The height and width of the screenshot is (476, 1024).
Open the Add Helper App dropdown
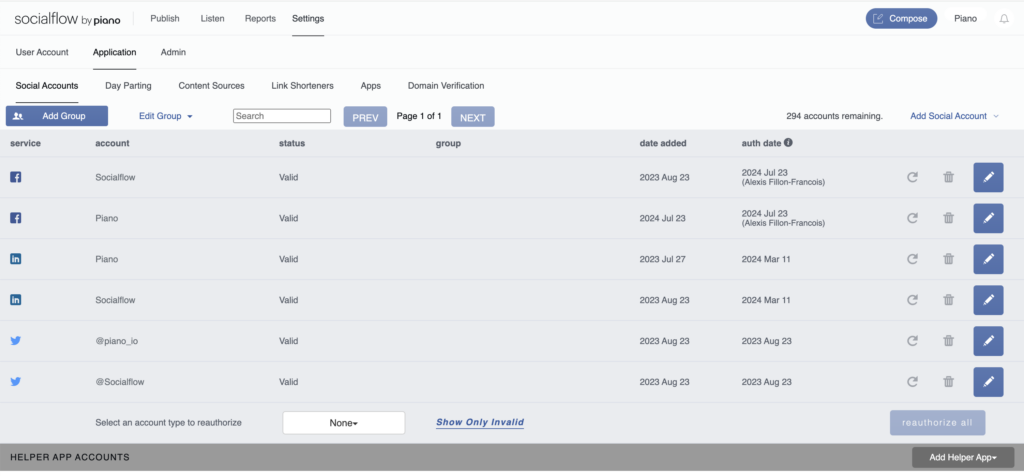click(963, 458)
